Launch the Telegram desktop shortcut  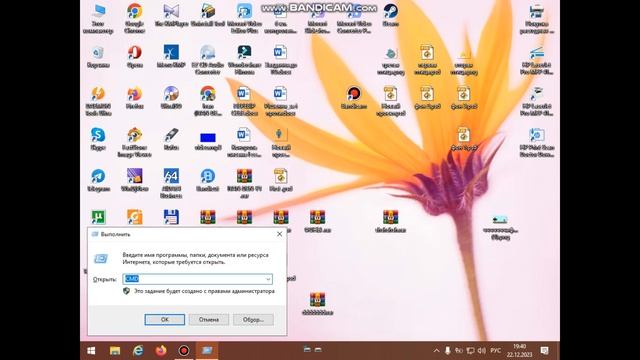(98, 177)
